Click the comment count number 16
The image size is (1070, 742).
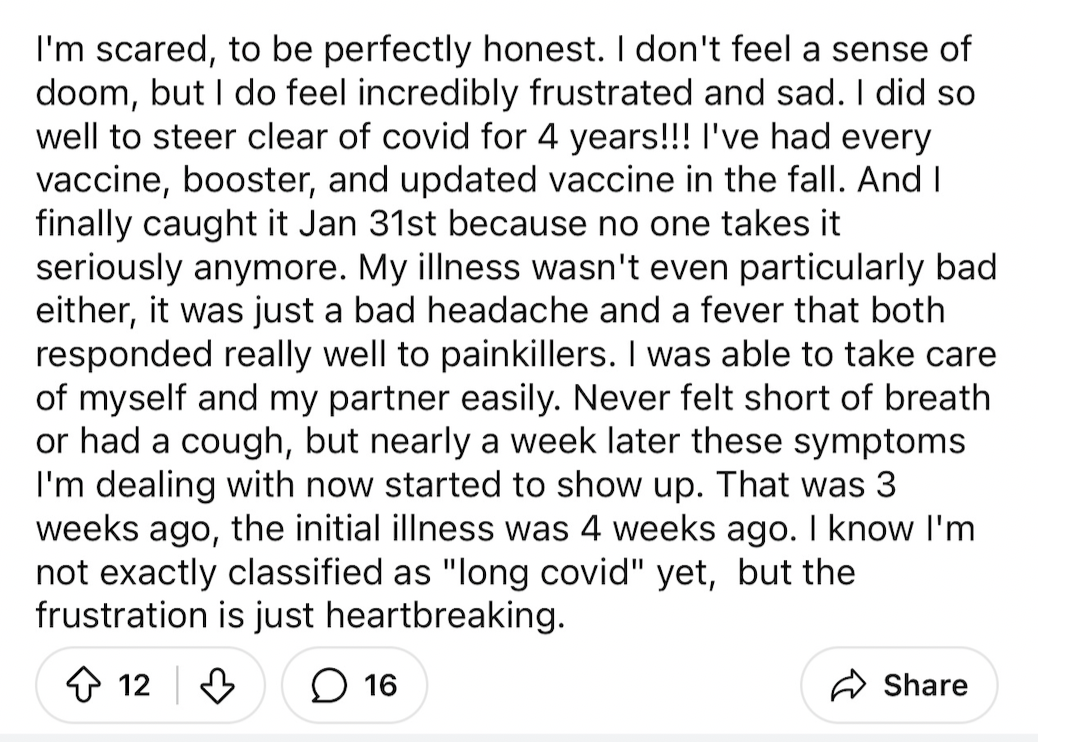pos(380,685)
